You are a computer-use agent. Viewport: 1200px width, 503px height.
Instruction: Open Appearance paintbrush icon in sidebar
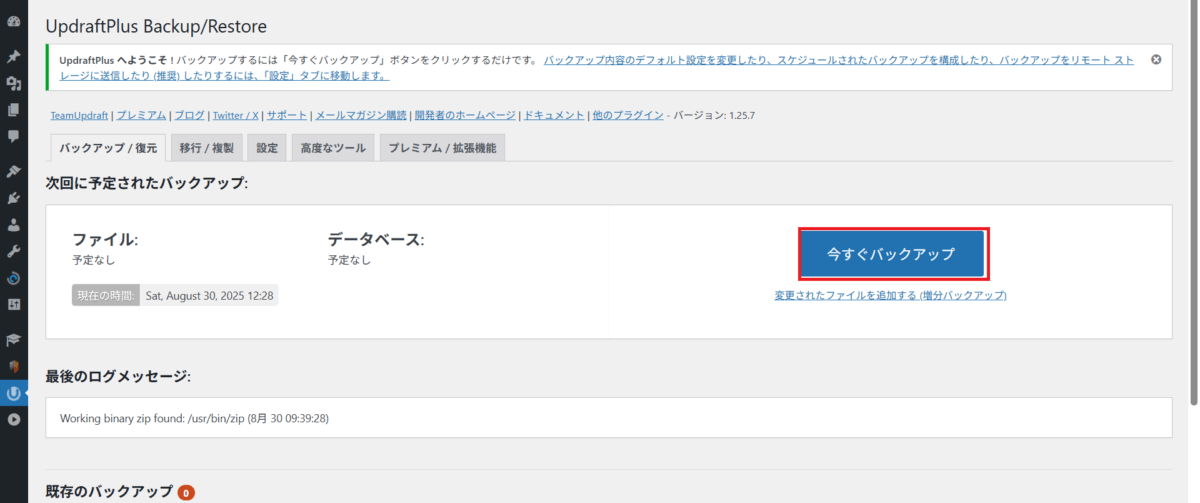click(x=13, y=172)
